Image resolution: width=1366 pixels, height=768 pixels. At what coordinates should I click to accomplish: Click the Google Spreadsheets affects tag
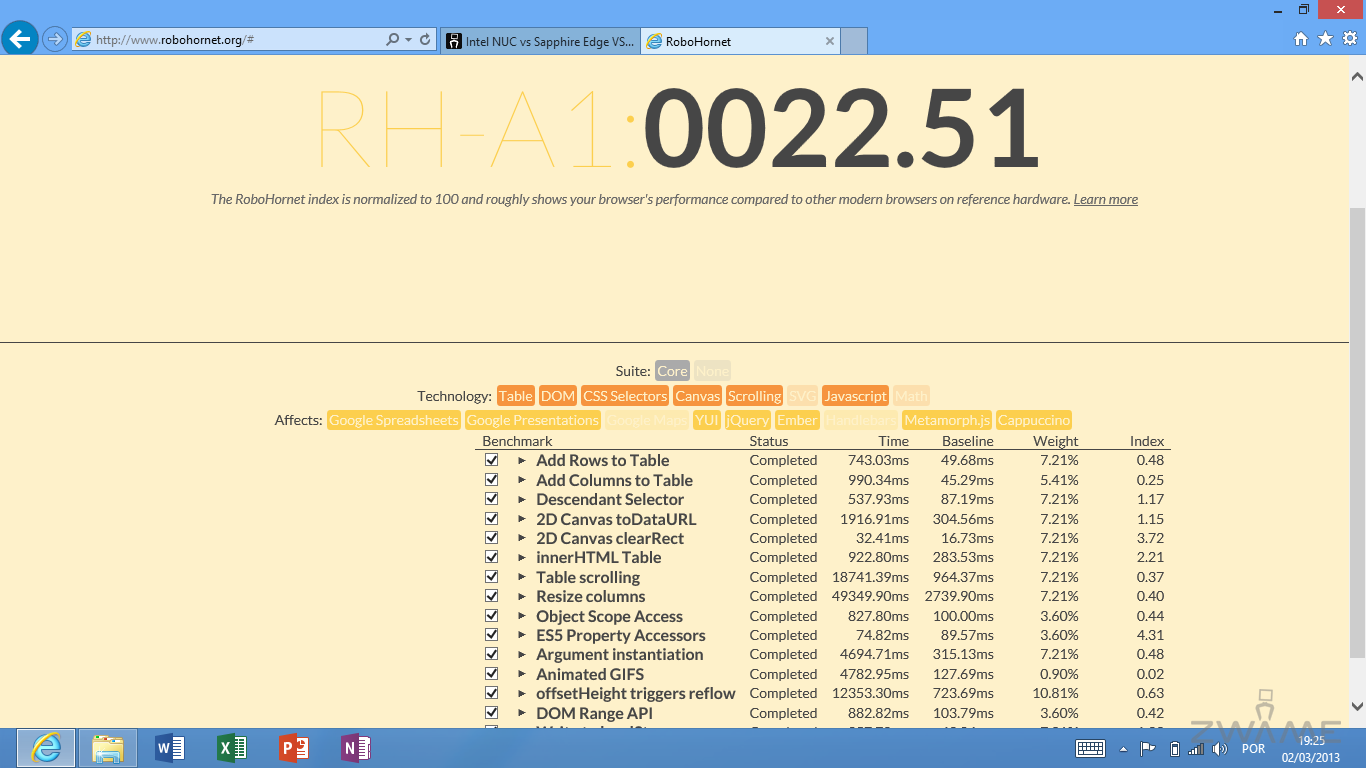(x=393, y=420)
